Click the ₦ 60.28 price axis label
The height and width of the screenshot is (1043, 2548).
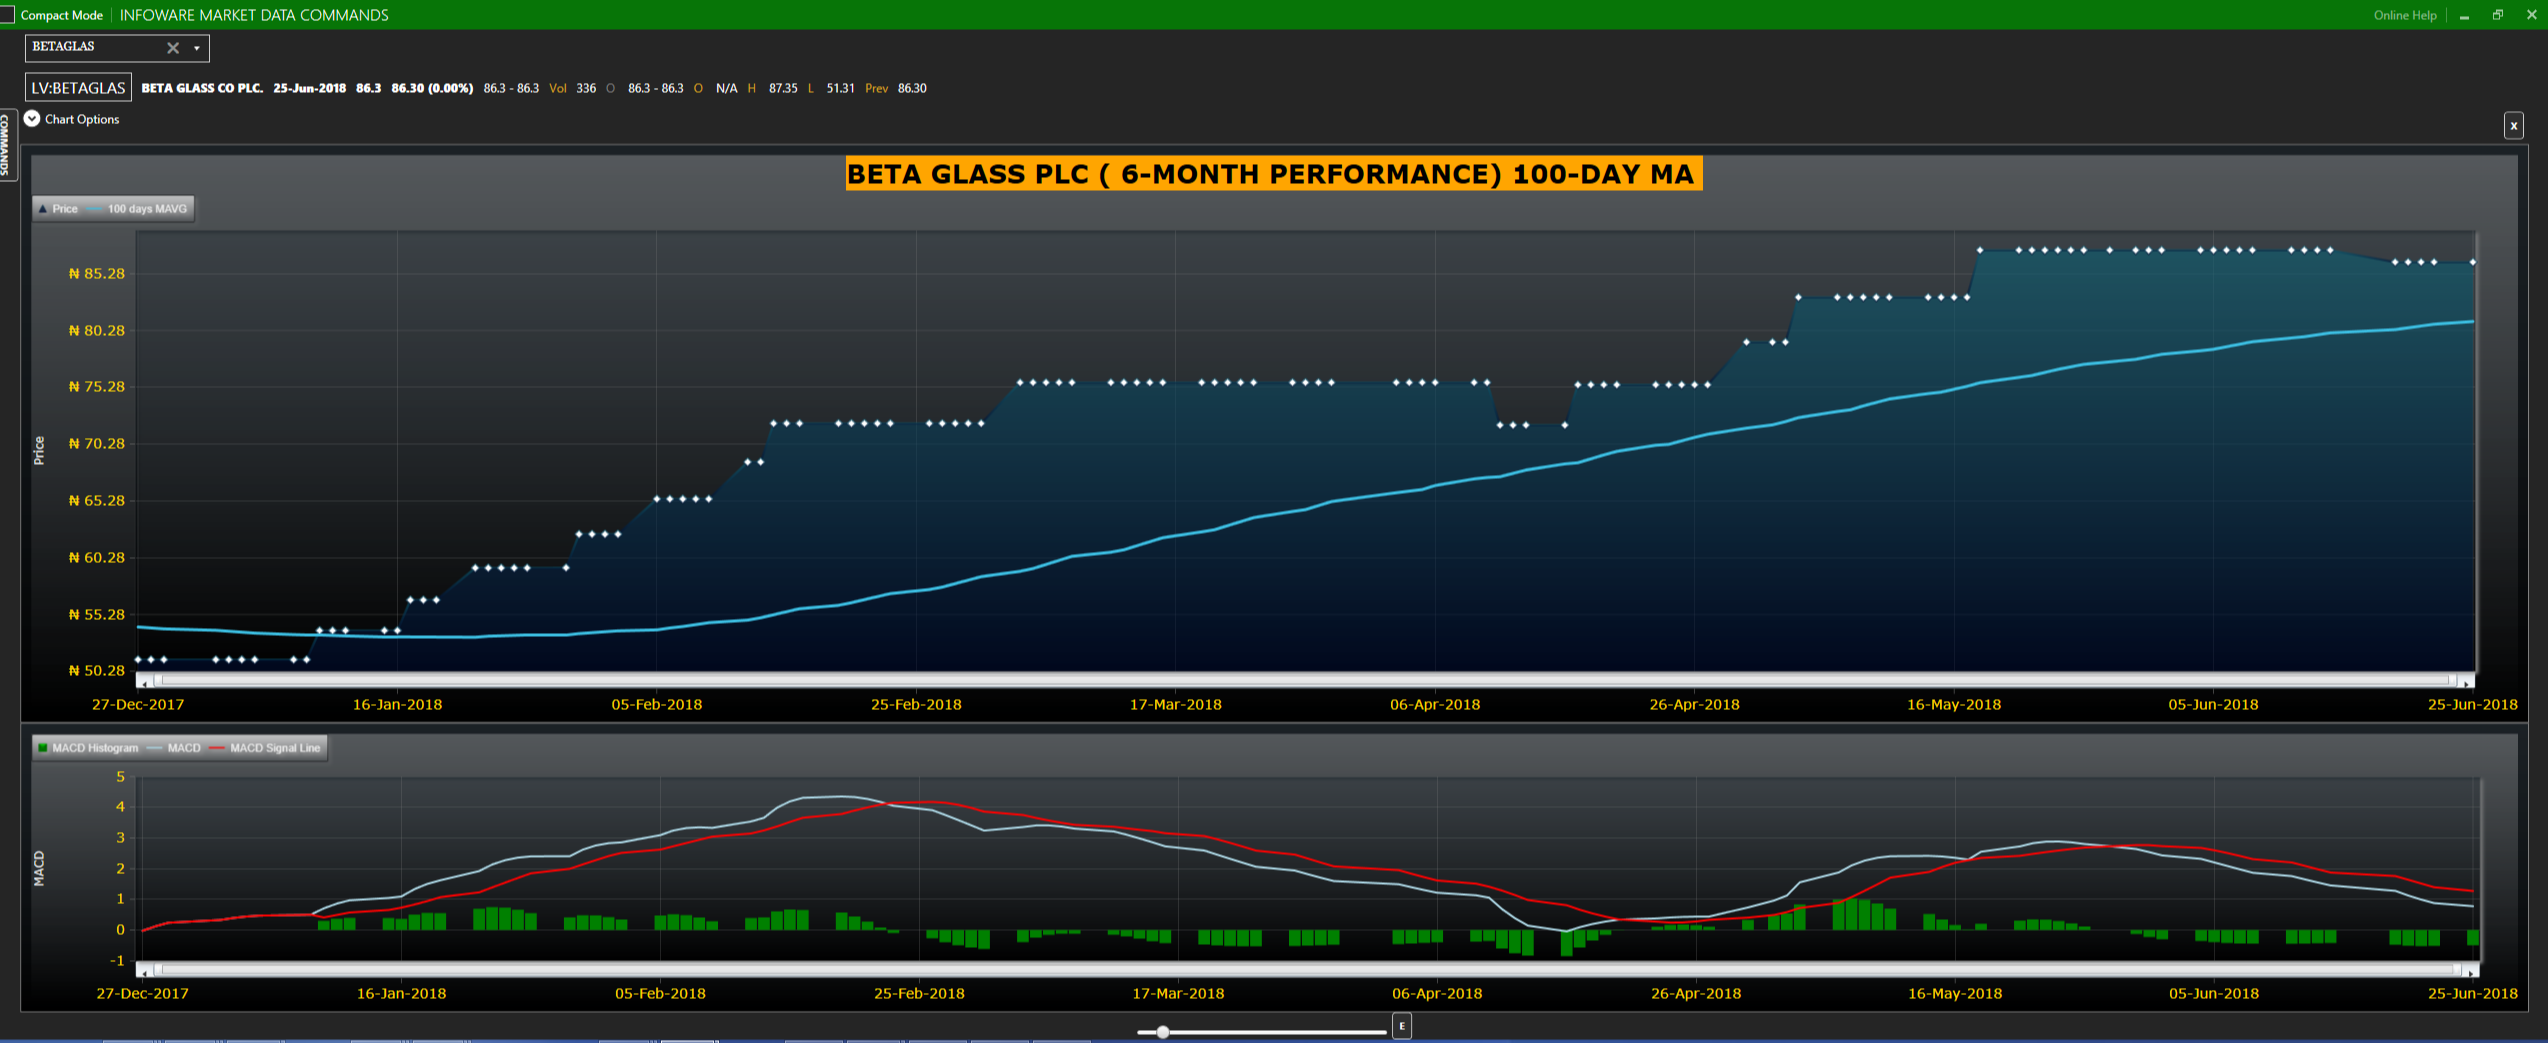(x=96, y=558)
